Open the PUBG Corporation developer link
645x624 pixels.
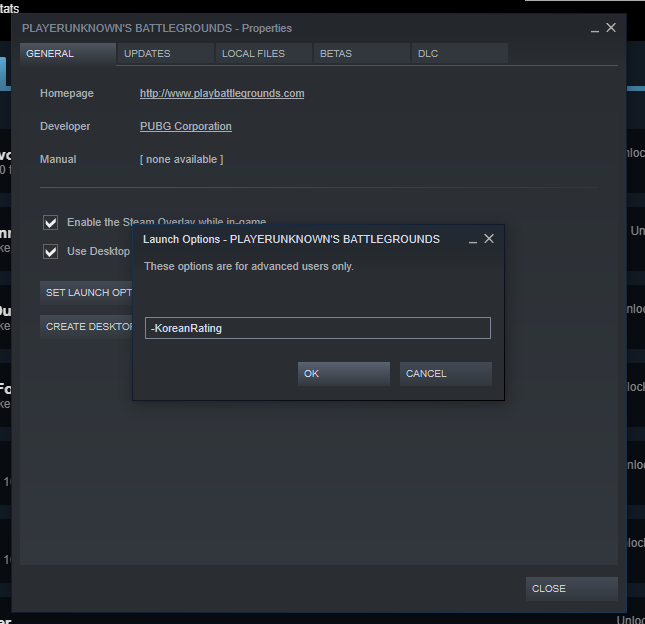click(186, 126)
